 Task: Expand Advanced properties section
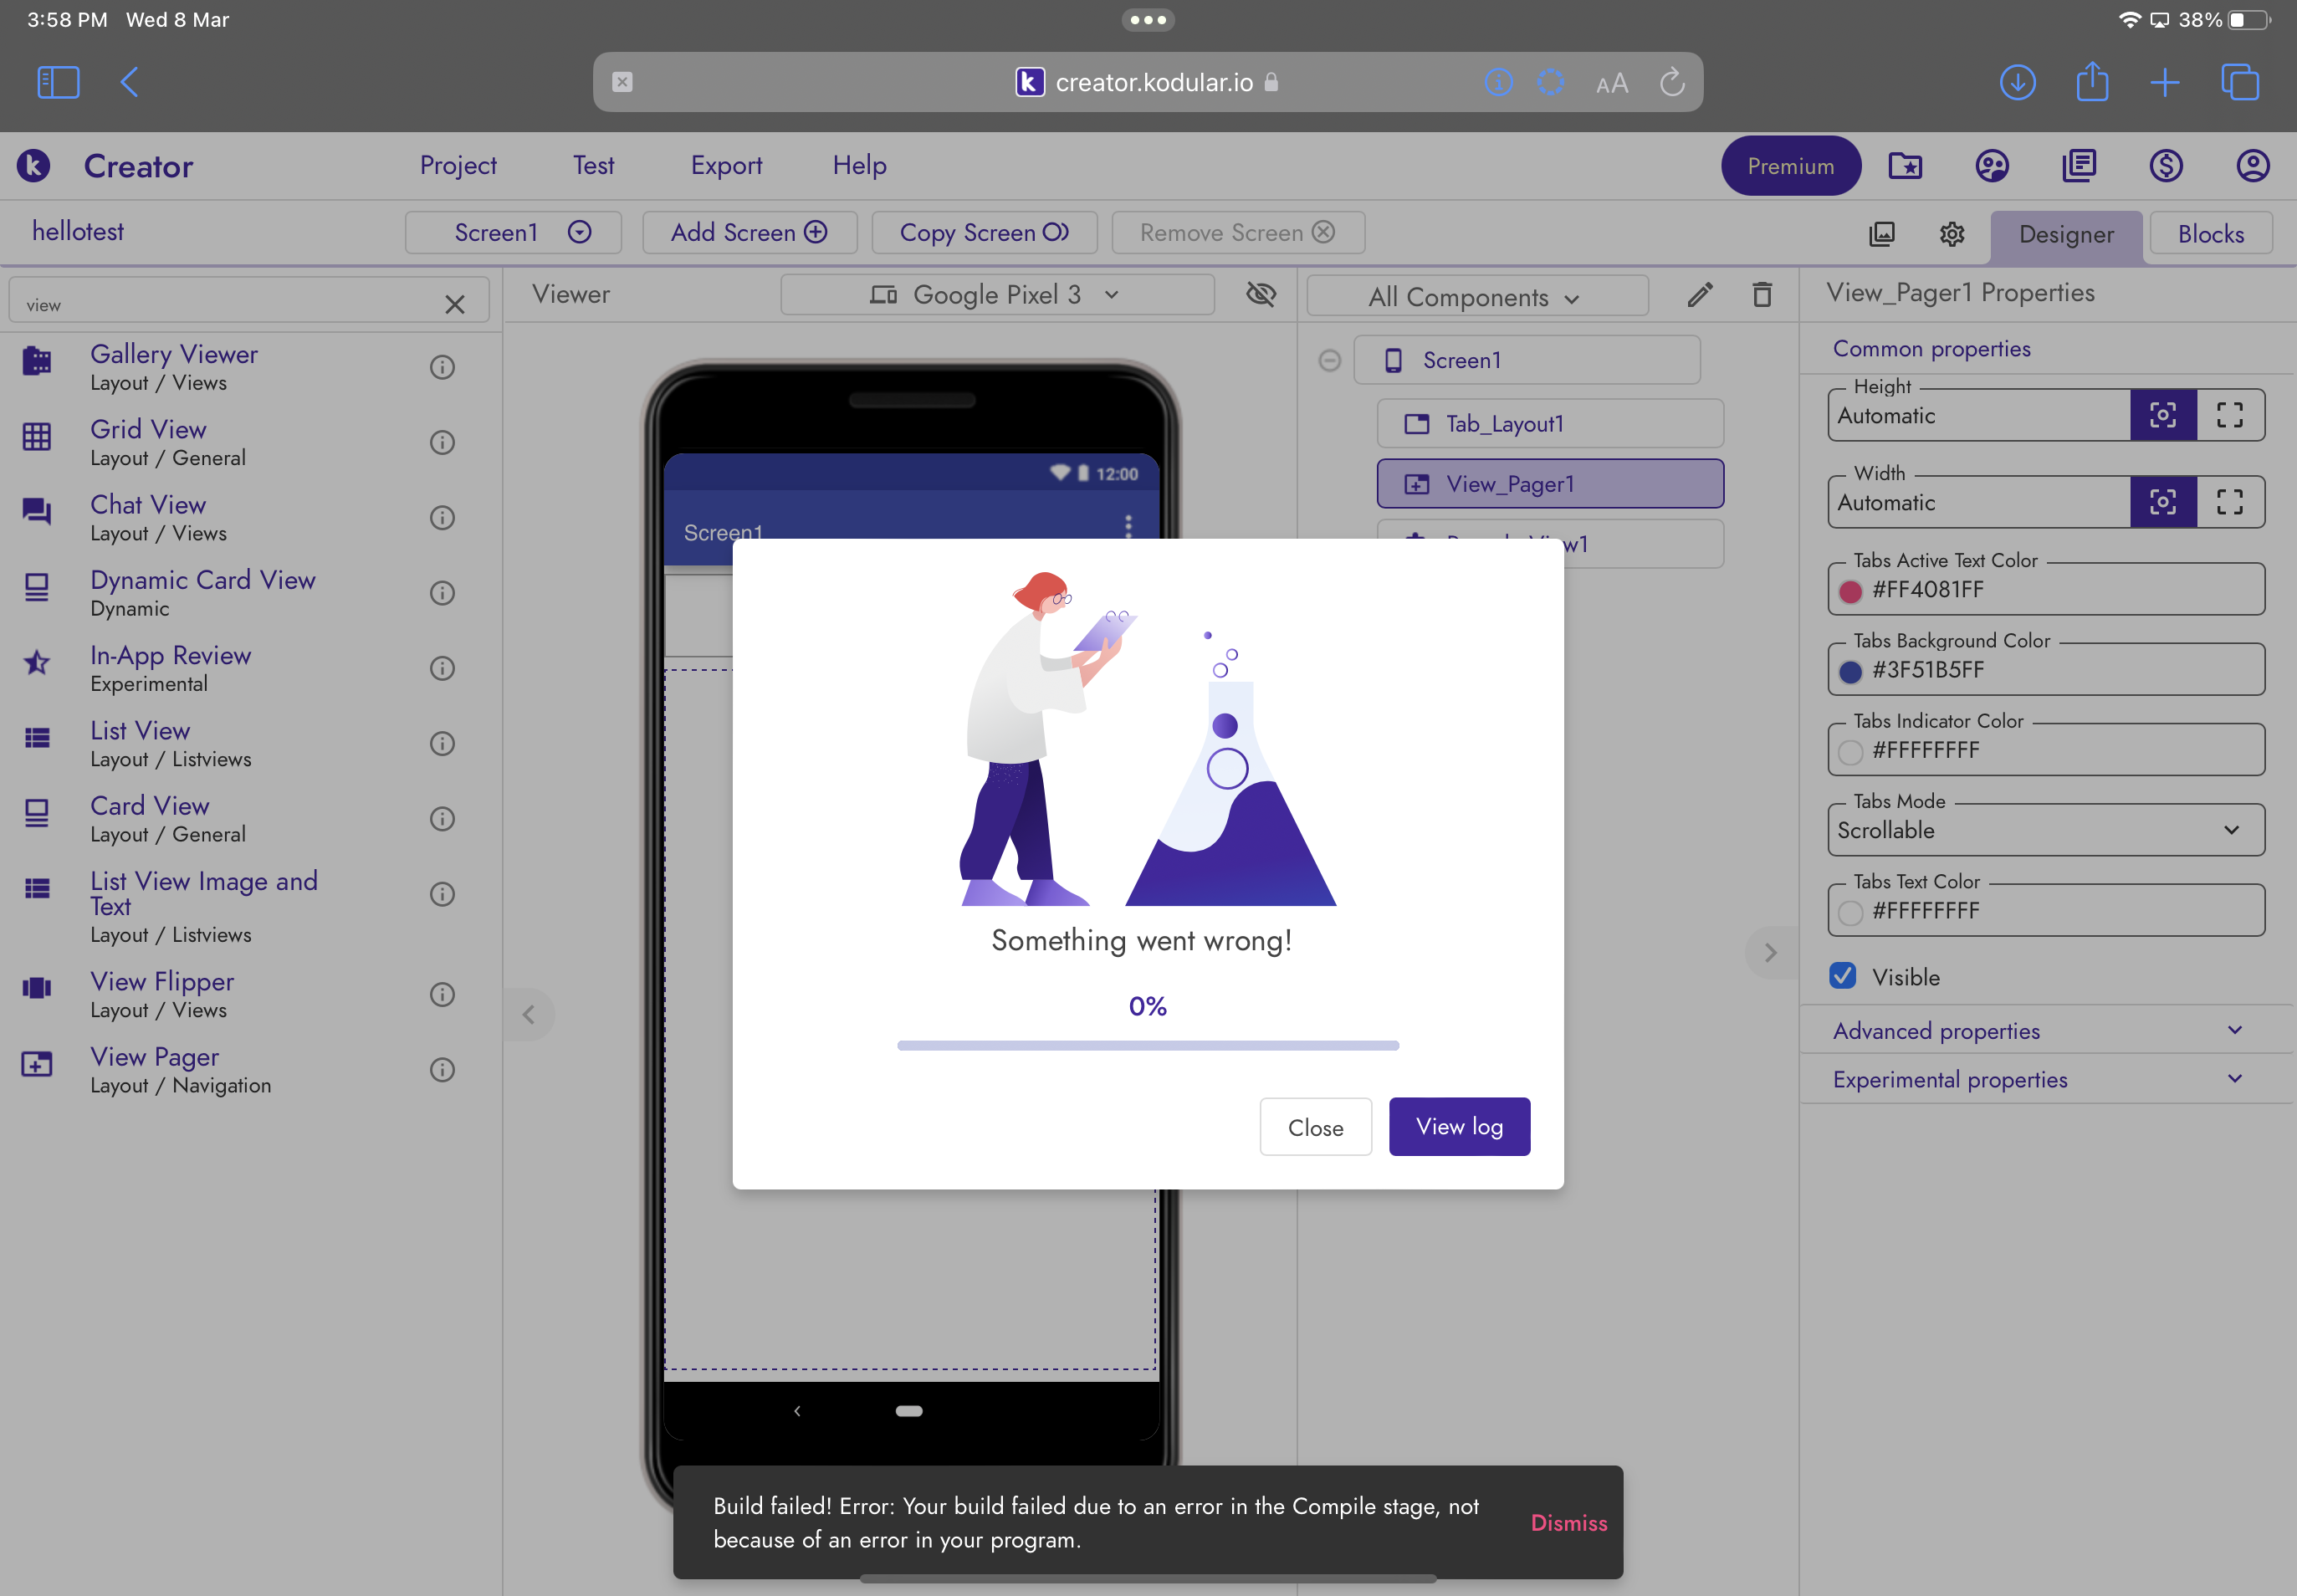[2045, 1030]
